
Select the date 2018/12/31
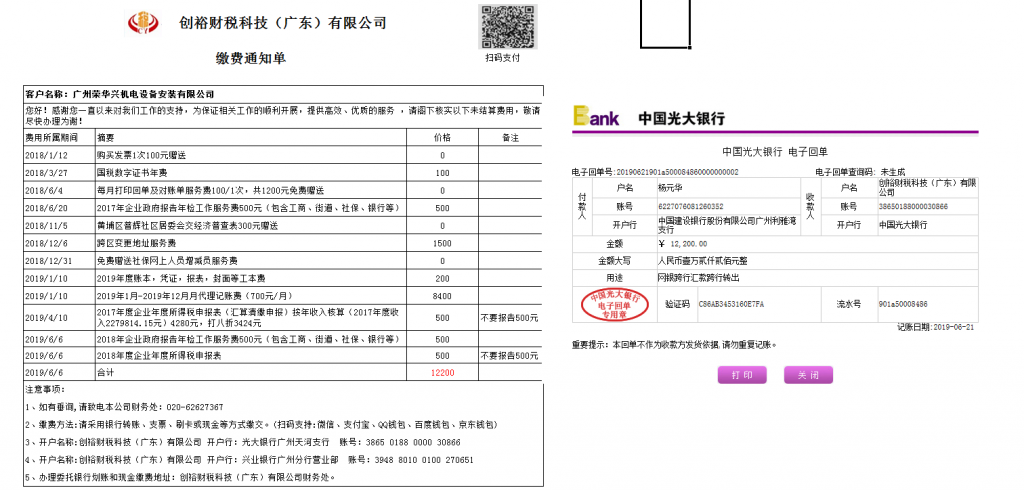48,261
